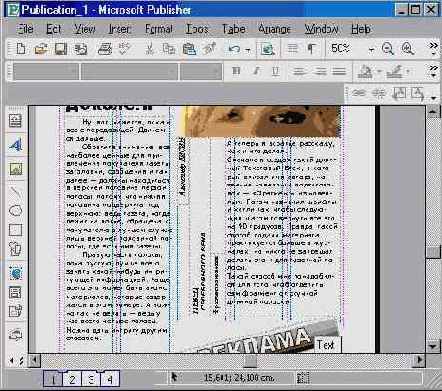Go to the Next Text Box icon
442x391 pixels.
coord(417,94)
